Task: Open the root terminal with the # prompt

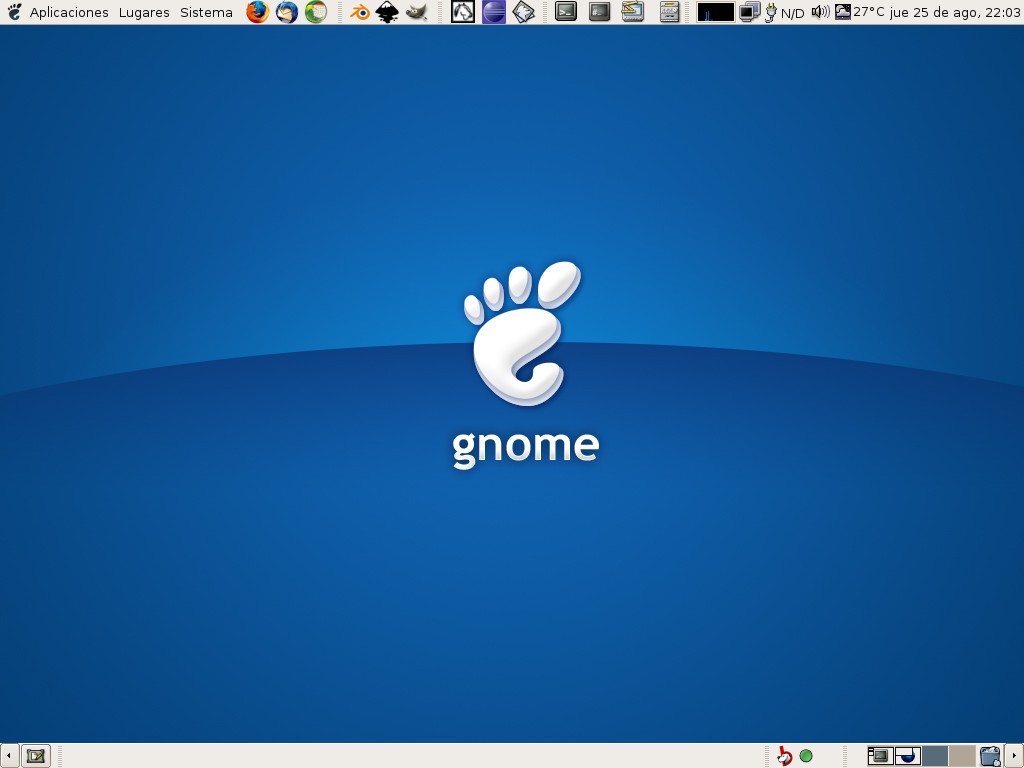Action: point(599,11)
